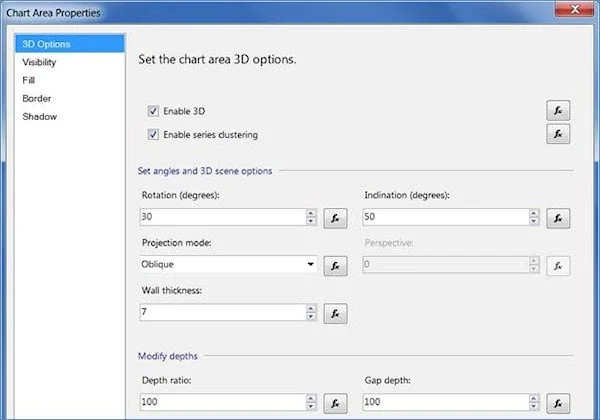The width and height of the screenshot is (600, 420).
Task: Open fx expression for Wall thickness
Action: [x=335, y=314]
